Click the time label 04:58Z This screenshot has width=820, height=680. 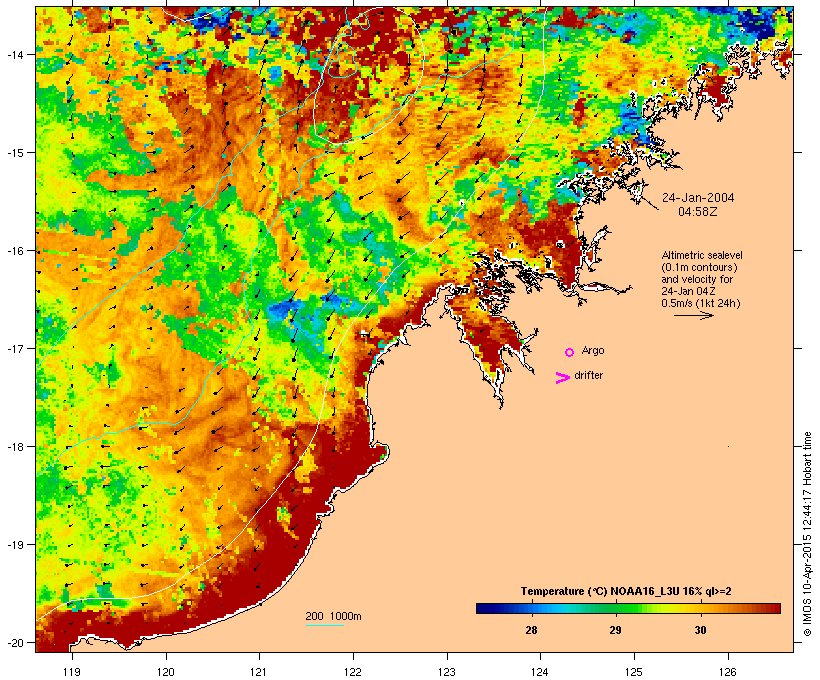pos(698,212)
